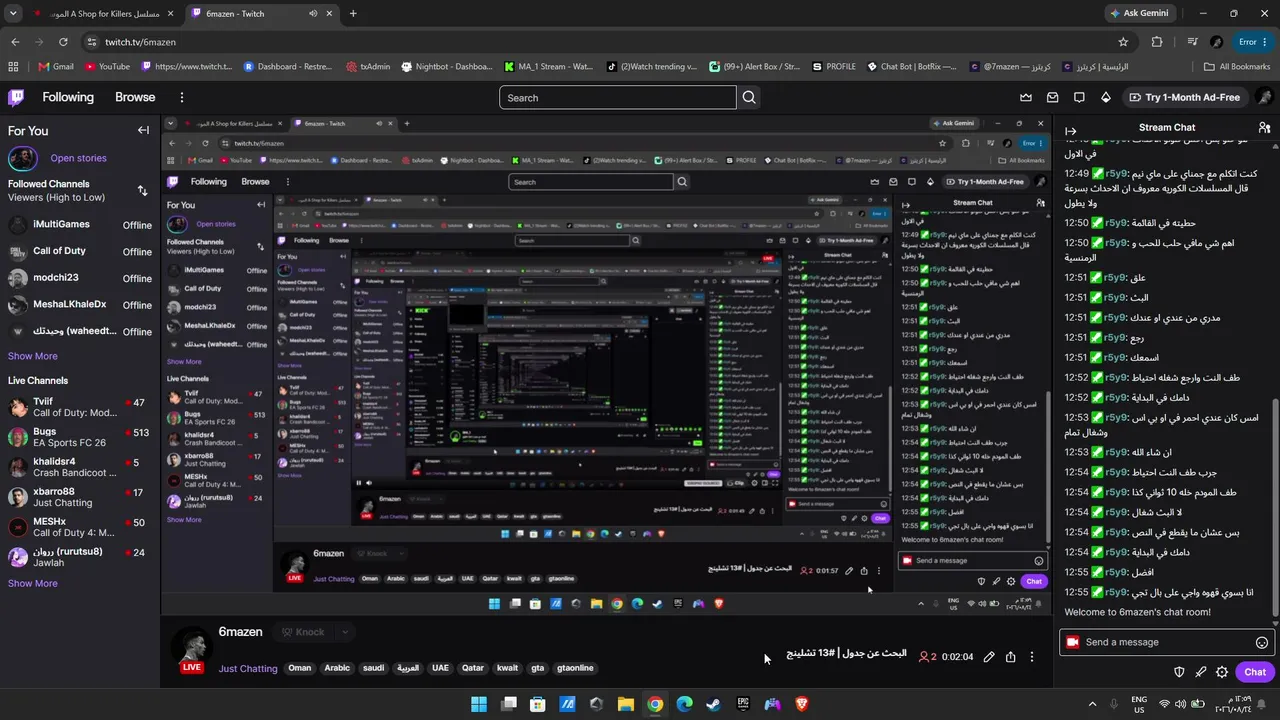Open chat settings gear icon
Image resolution: width=1280 pixels, height=720 pixels.
pyautogui.click(x=1222, y=672)
